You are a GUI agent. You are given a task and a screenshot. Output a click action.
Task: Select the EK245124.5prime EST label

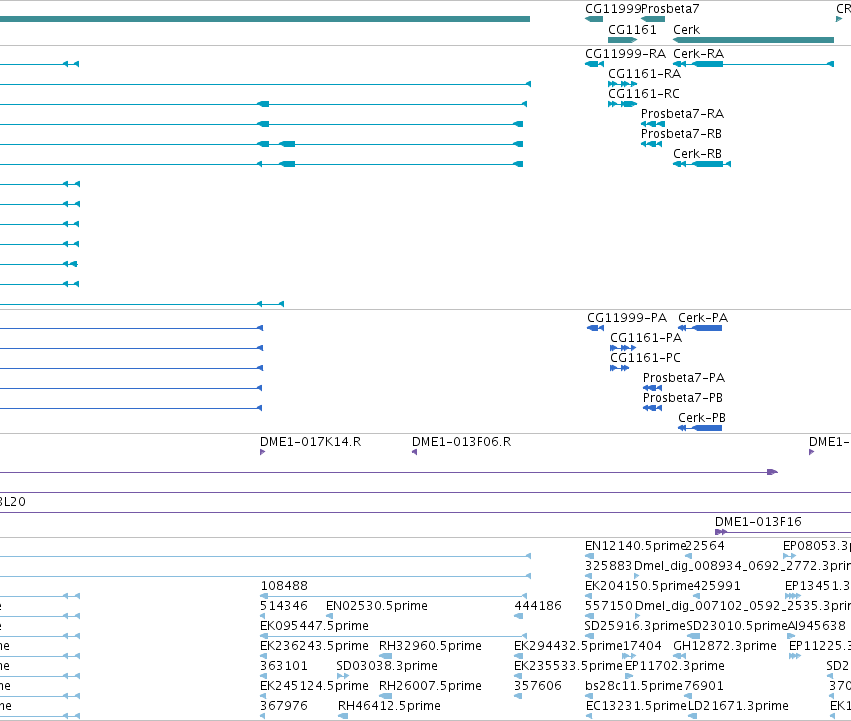tap(314, 686)
